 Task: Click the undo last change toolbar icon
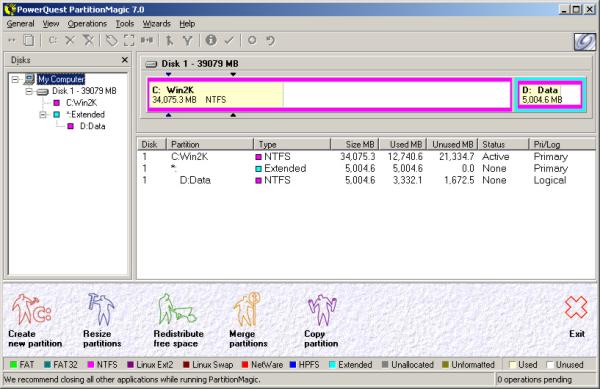270,40
